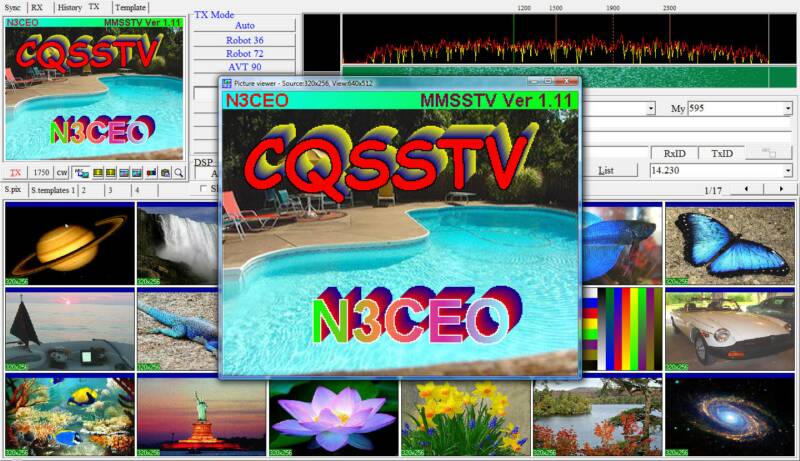Click the Picture viewer title bar icon
Screen dimensions: 800x461
point(227,83)
